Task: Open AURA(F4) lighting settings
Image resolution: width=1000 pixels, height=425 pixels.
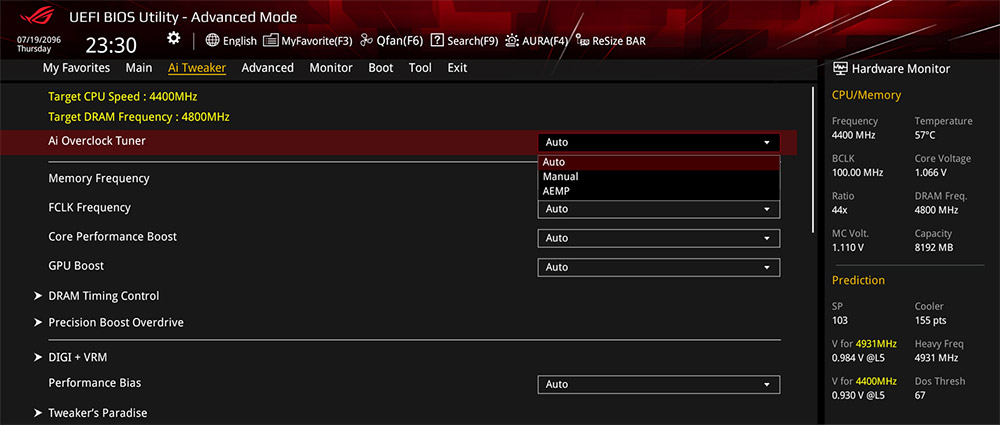Action: (x=536, y=41)
